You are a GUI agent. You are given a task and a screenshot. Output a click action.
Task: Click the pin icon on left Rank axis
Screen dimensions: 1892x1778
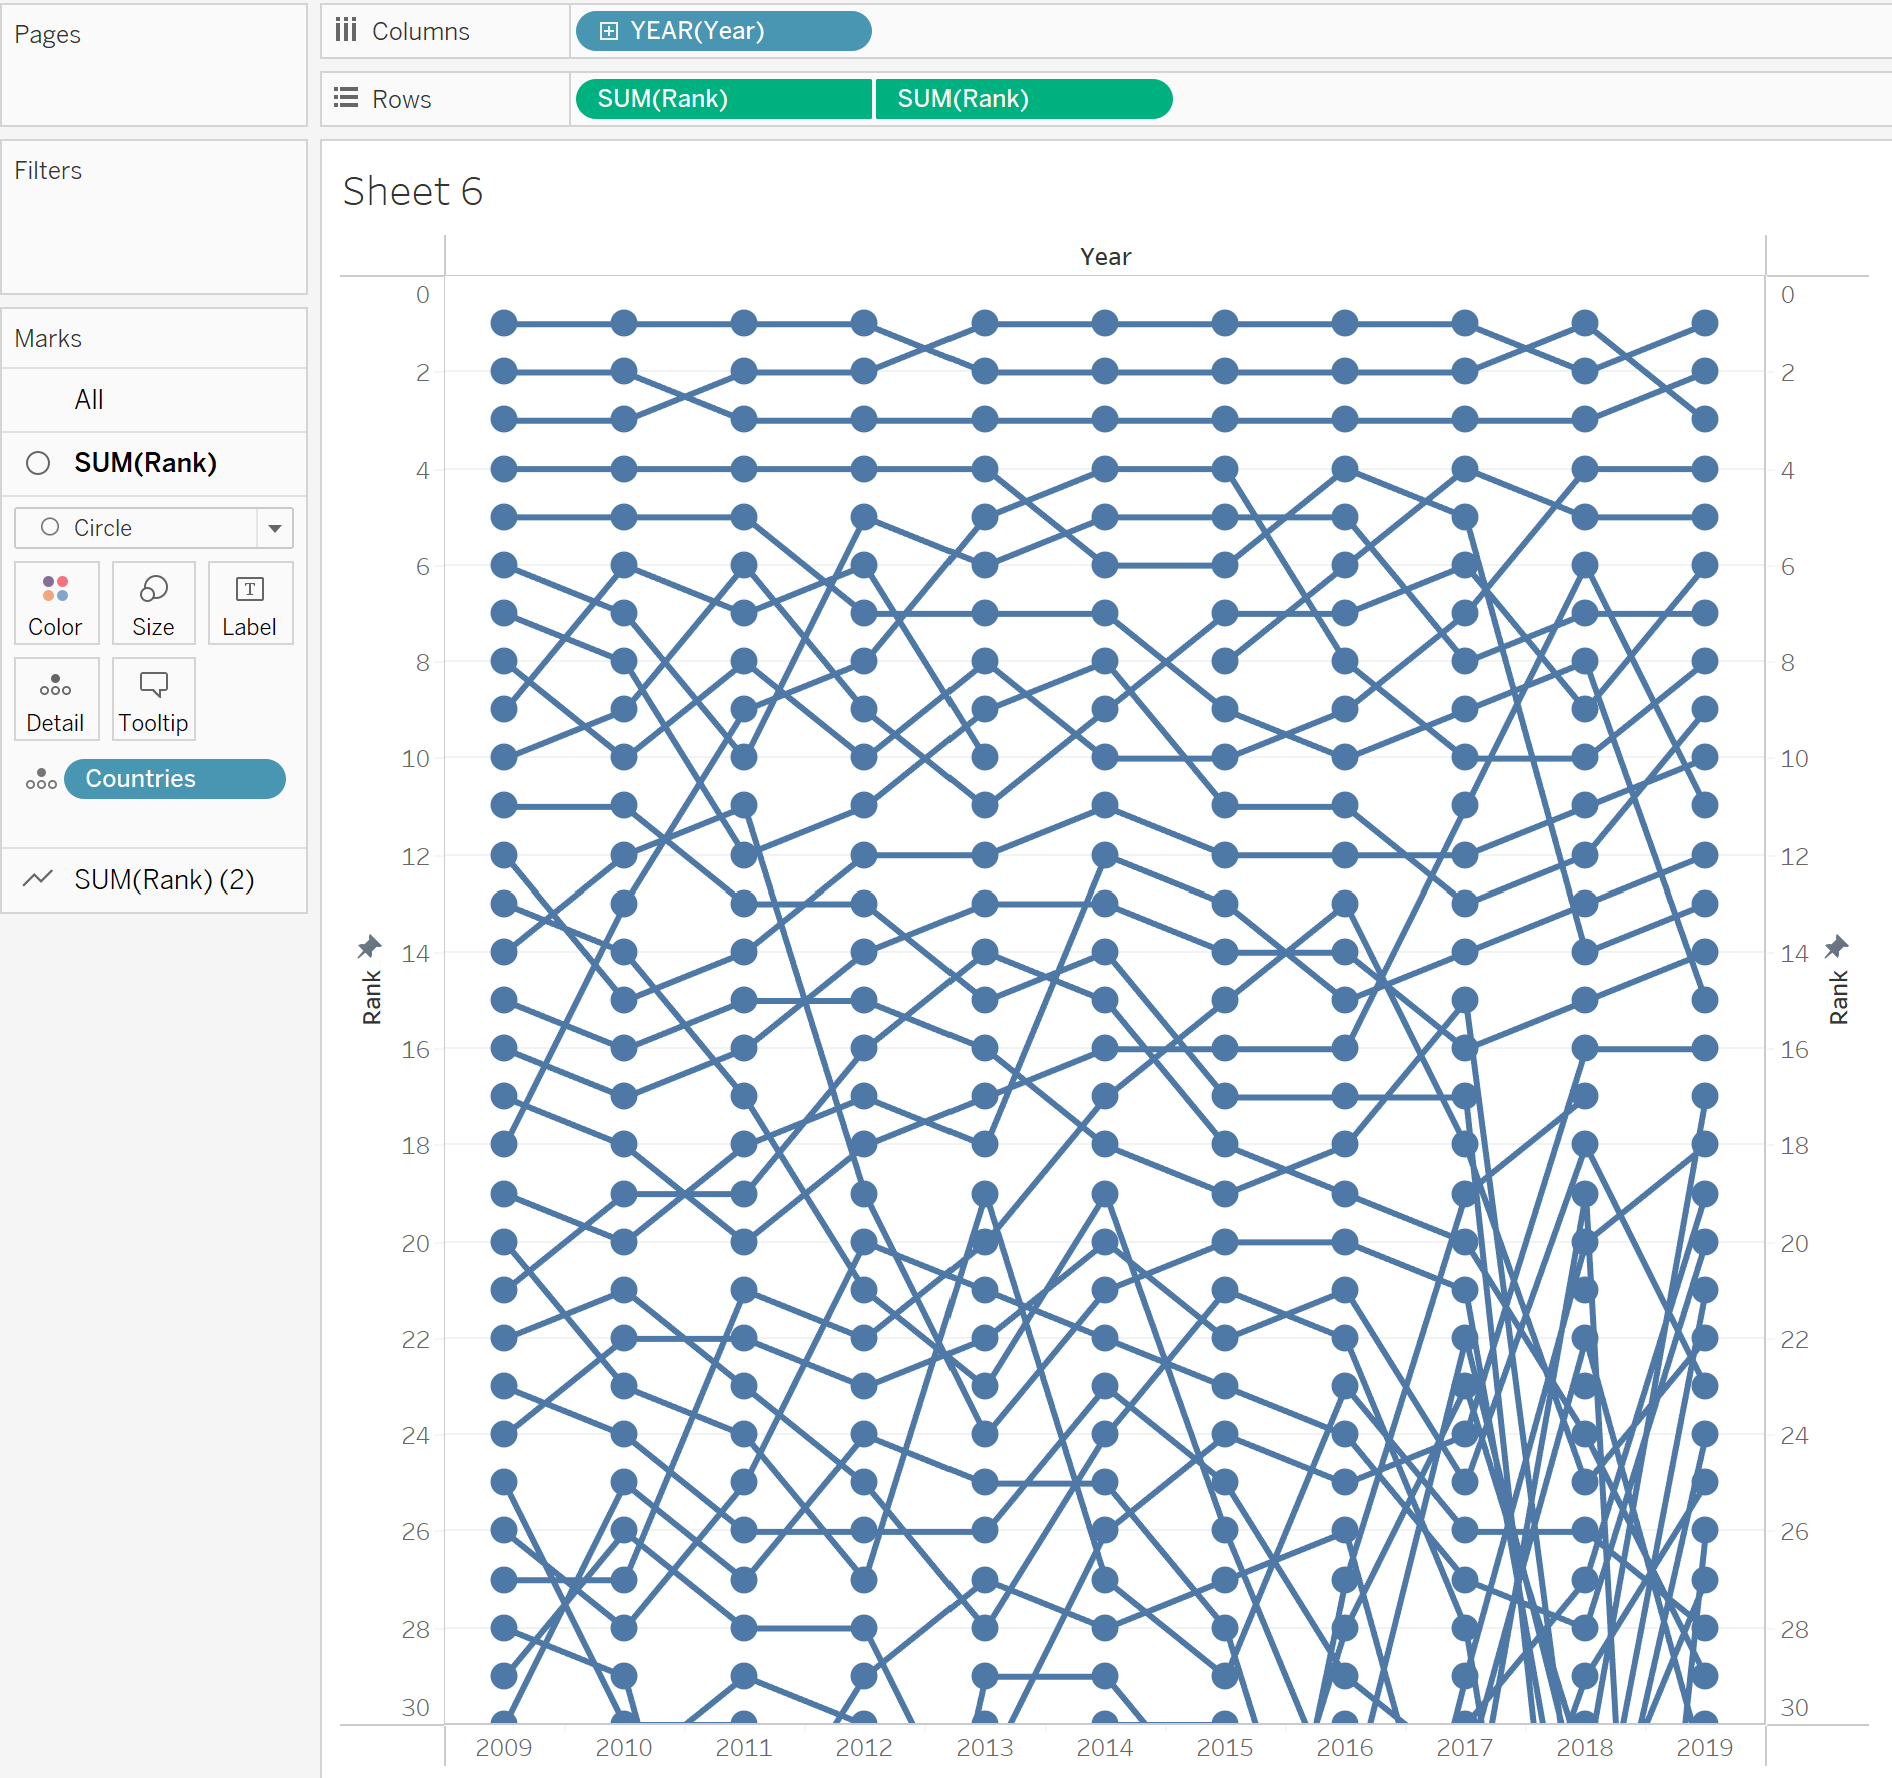(369, 946)
